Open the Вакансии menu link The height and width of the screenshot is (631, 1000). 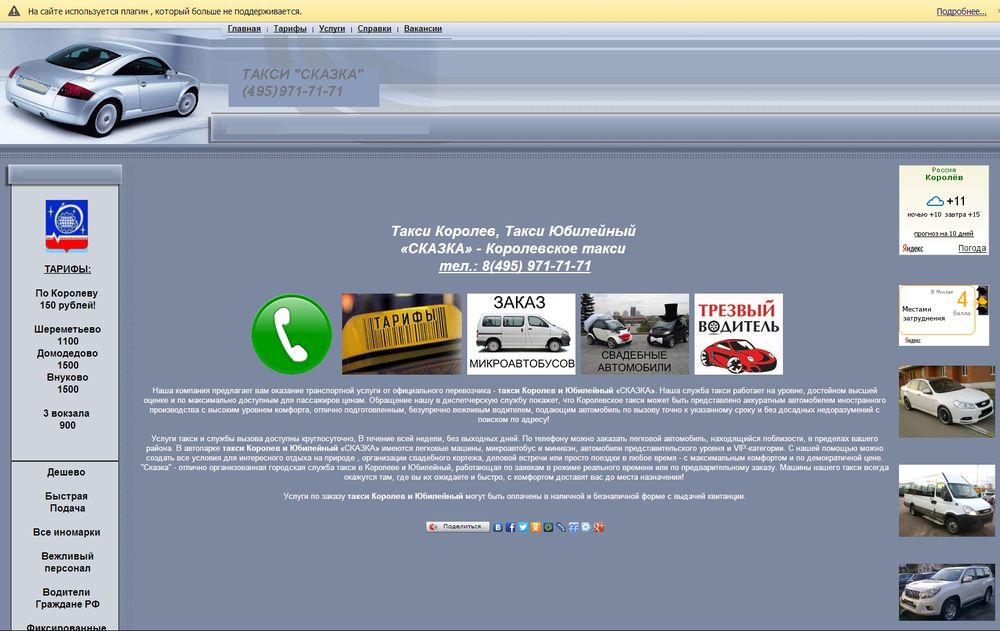click(x=423, y=29)
